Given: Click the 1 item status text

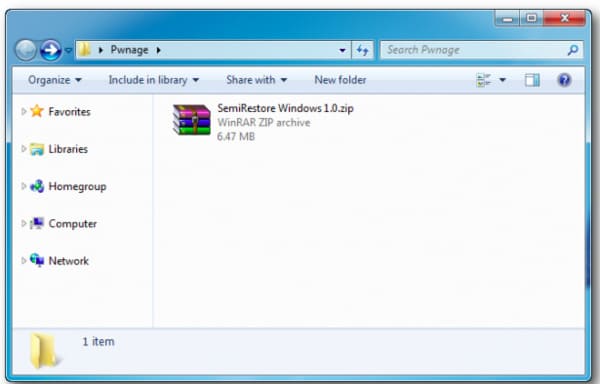Looking at the screenshot, I should pos(98,341).
